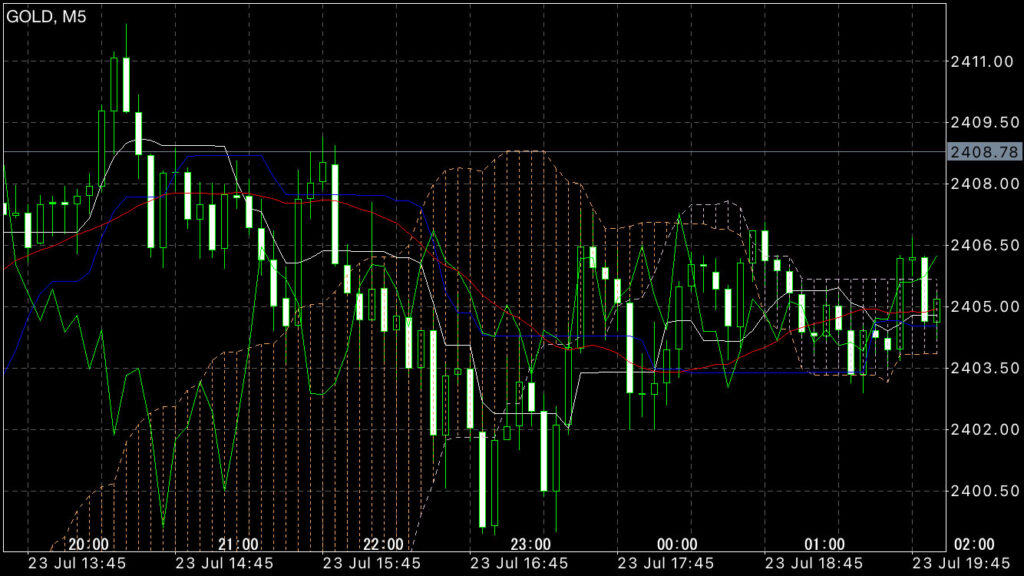Screen dimensions: 1024x576
Task: Click the GOLD, M5 chart title
Action: [x=46, y=16]
